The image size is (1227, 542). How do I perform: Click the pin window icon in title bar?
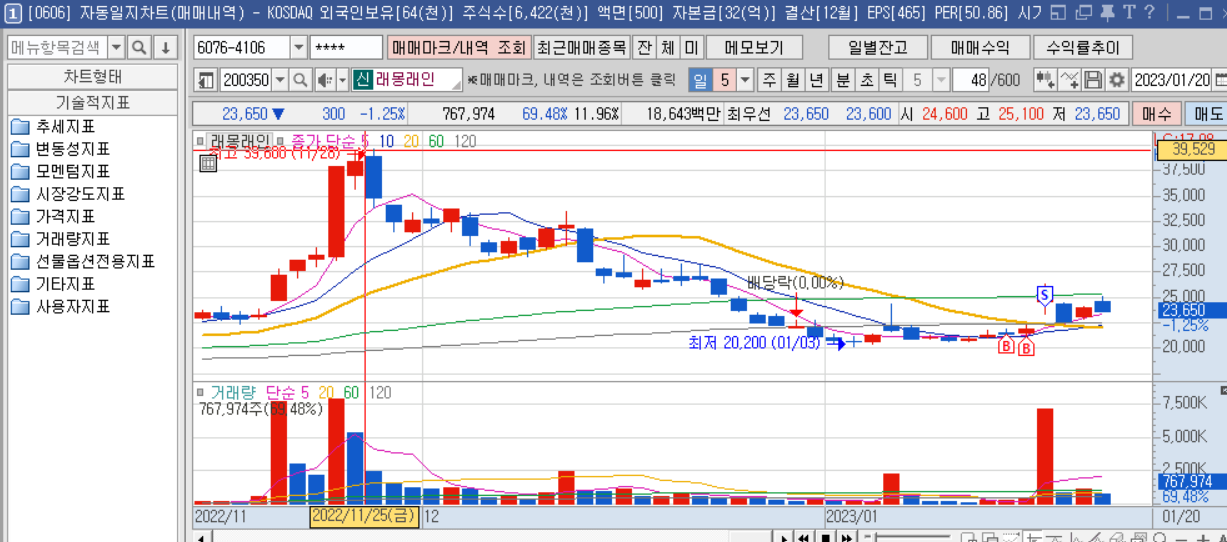(1107, 12)
